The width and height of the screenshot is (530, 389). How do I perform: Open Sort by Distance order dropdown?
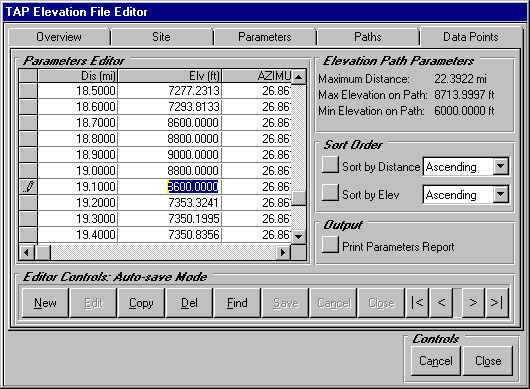coord(501,167)
